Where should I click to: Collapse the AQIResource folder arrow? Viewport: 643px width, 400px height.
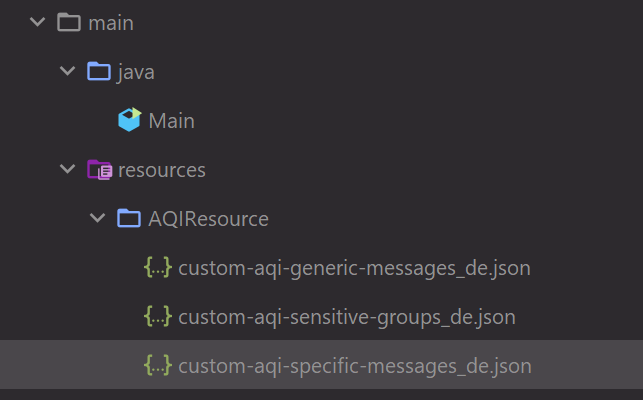coord(98,218)
